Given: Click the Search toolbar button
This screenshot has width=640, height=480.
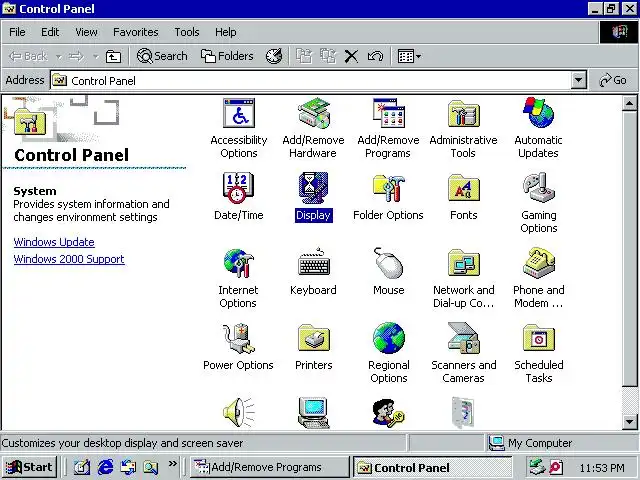Looking at the screenshot, I should (162, 56).
